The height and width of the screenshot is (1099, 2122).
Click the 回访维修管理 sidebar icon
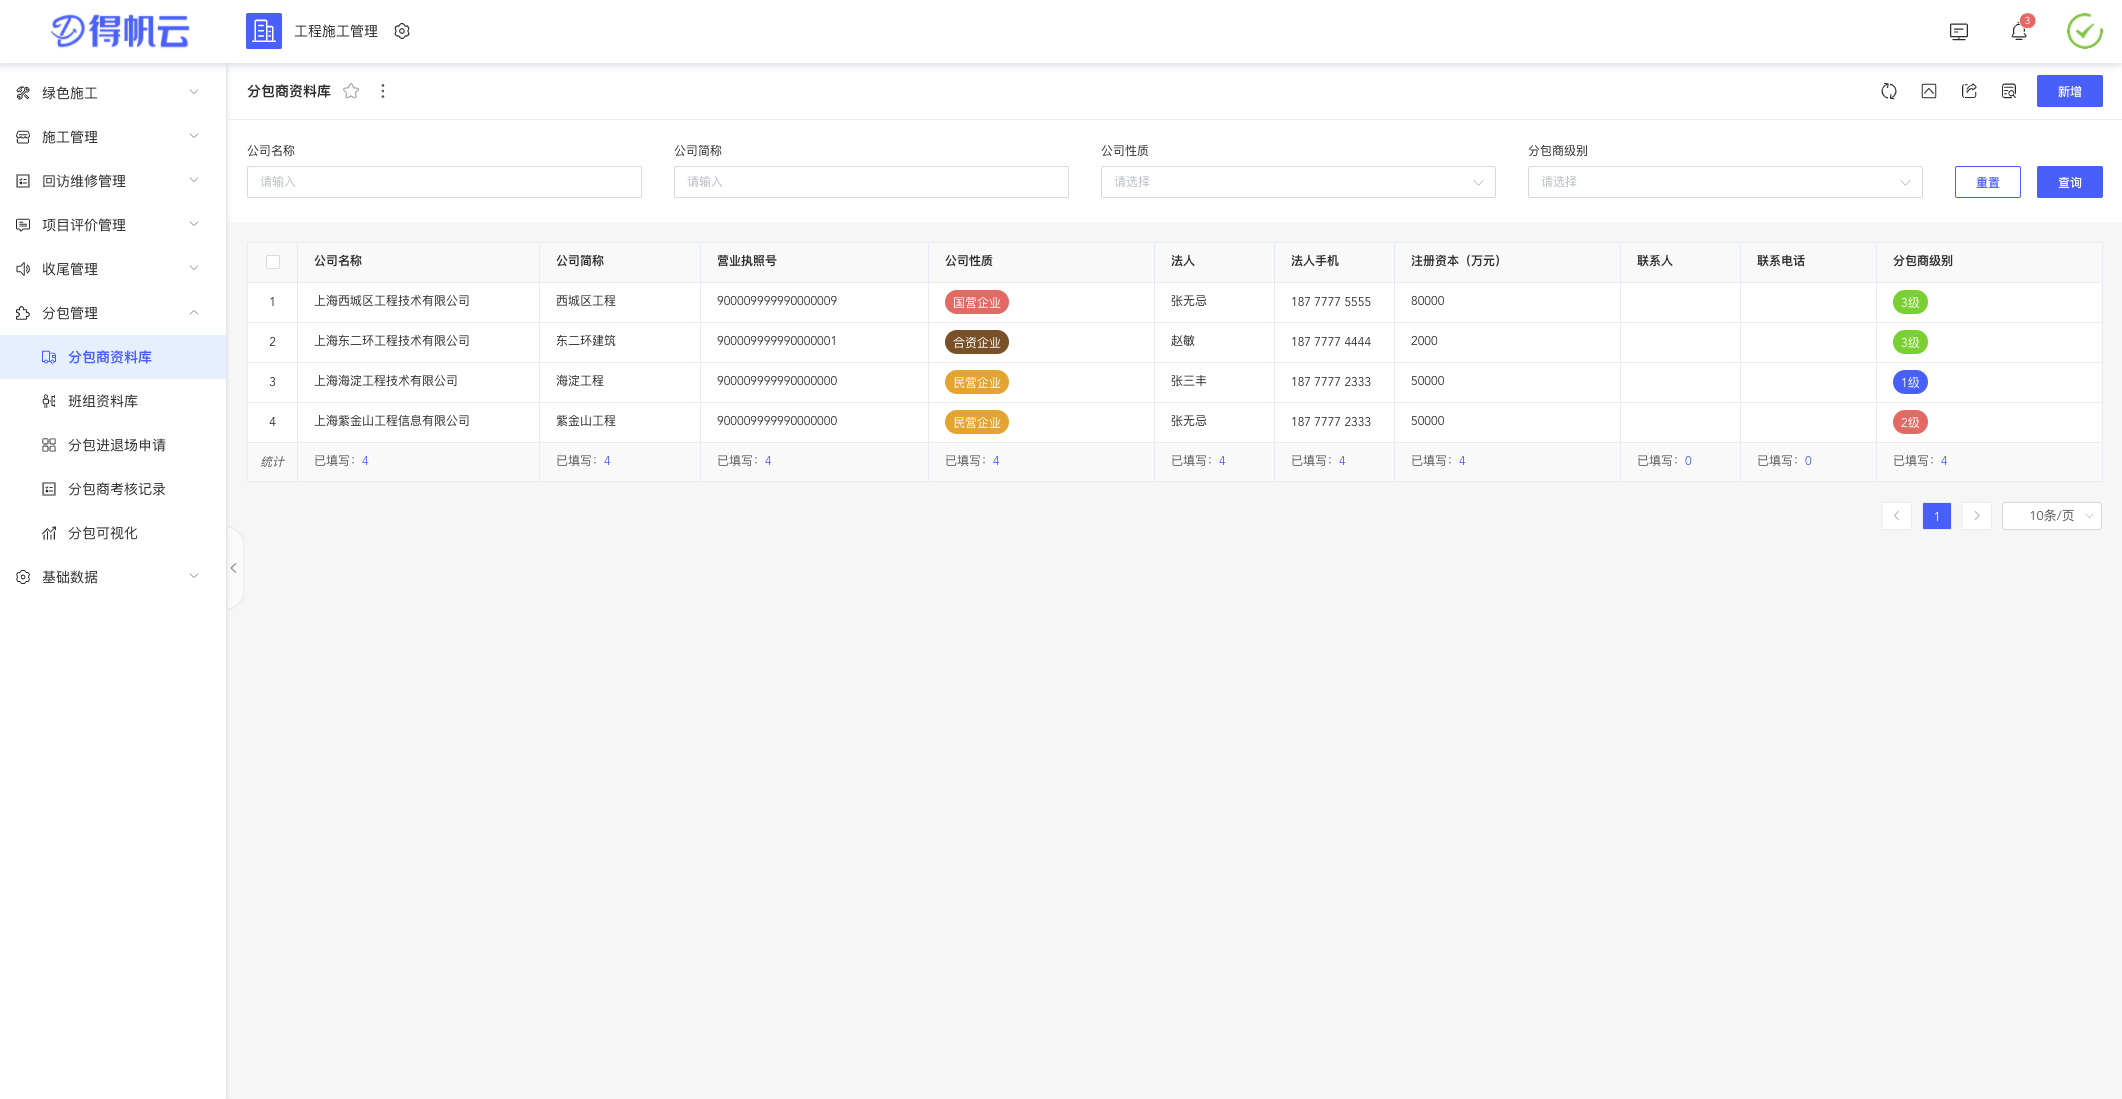click(23, 181)
